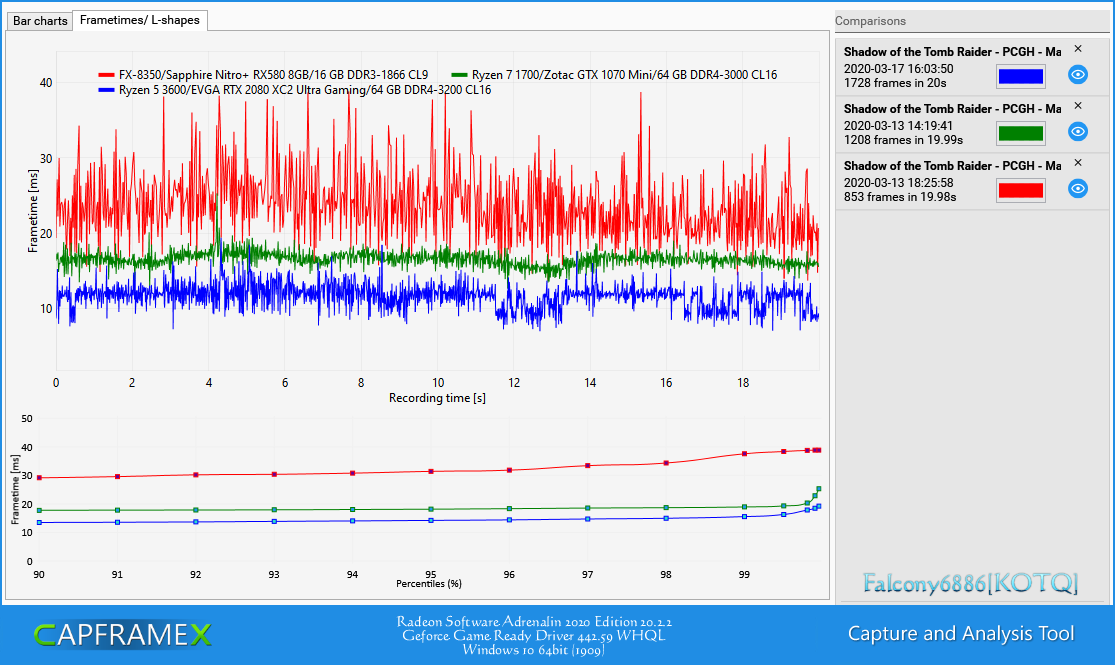Toggle visibility of the 2020-03-13 18:25:58 record
Image resolution: width=1115 pixels, height=665 pixels.
1078,188
